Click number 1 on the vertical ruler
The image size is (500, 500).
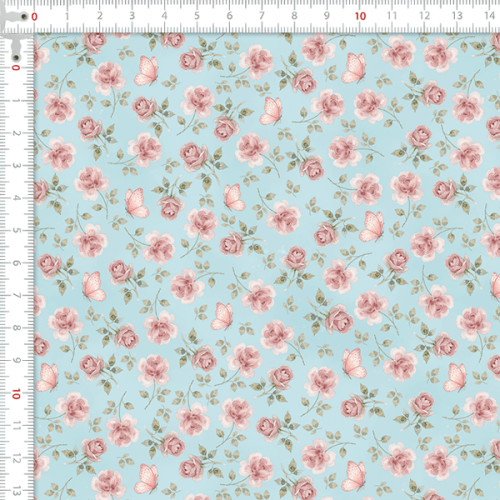click(16, 100)
